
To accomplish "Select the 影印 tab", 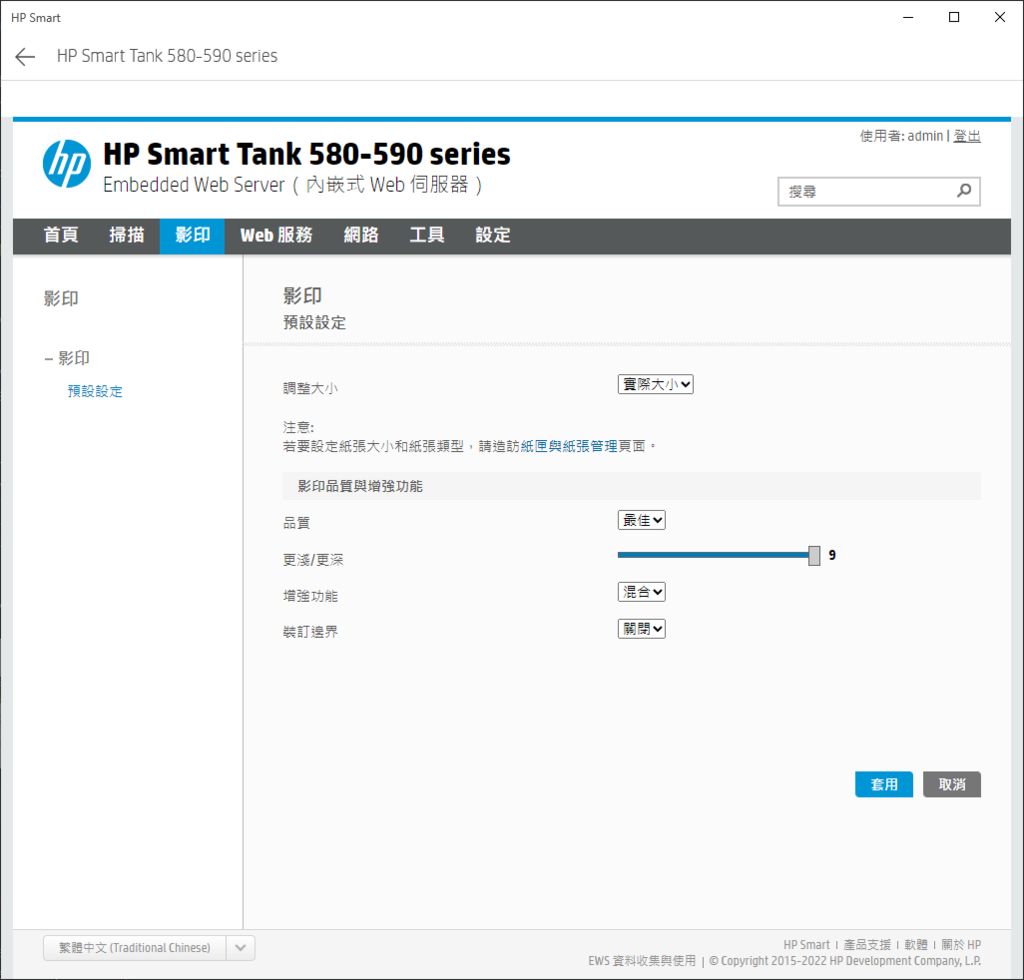I will click(x=193, y=235).
